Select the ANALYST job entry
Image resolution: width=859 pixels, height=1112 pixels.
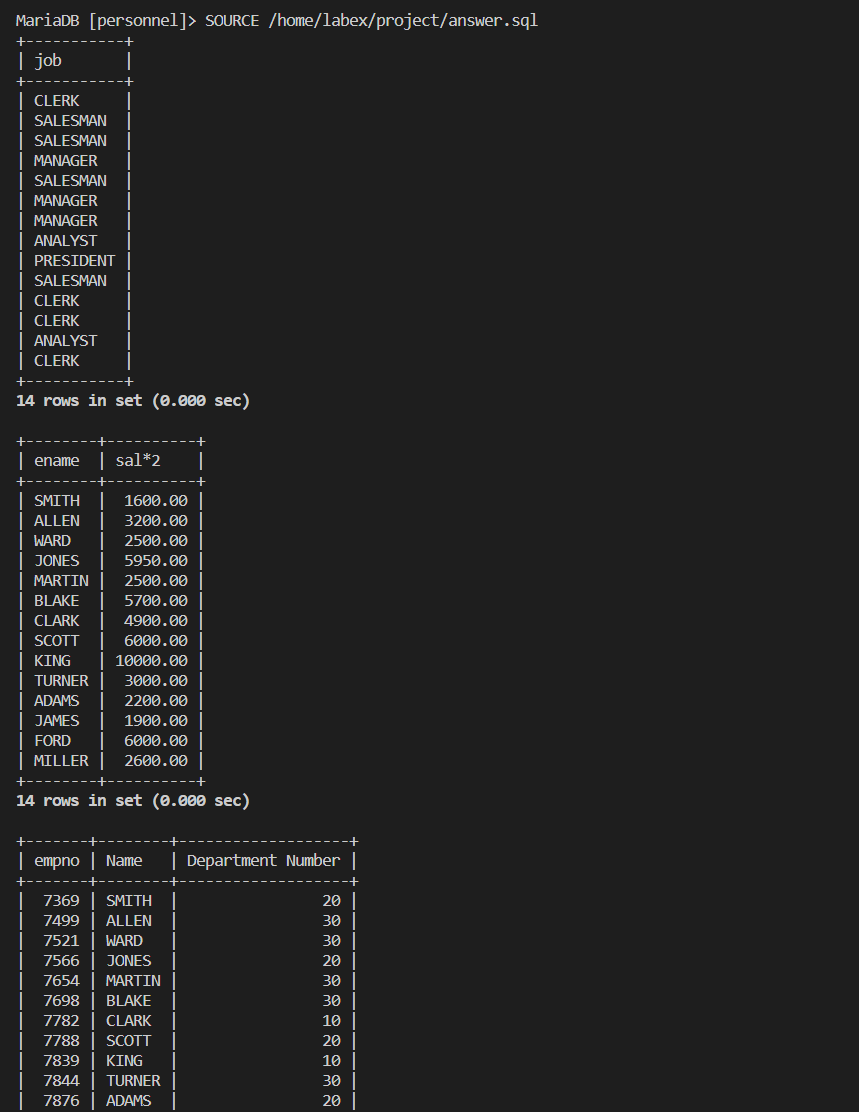[x=65, y=240]
